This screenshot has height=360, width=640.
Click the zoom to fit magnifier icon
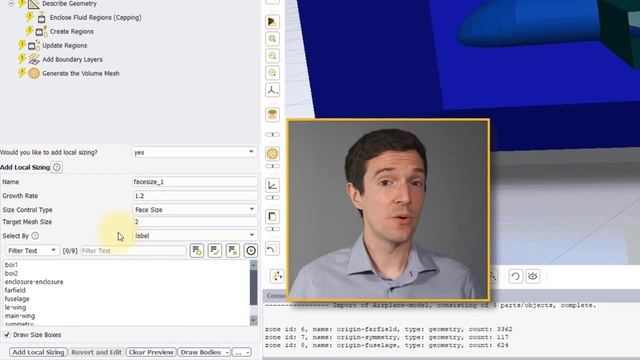coord(272,39)
